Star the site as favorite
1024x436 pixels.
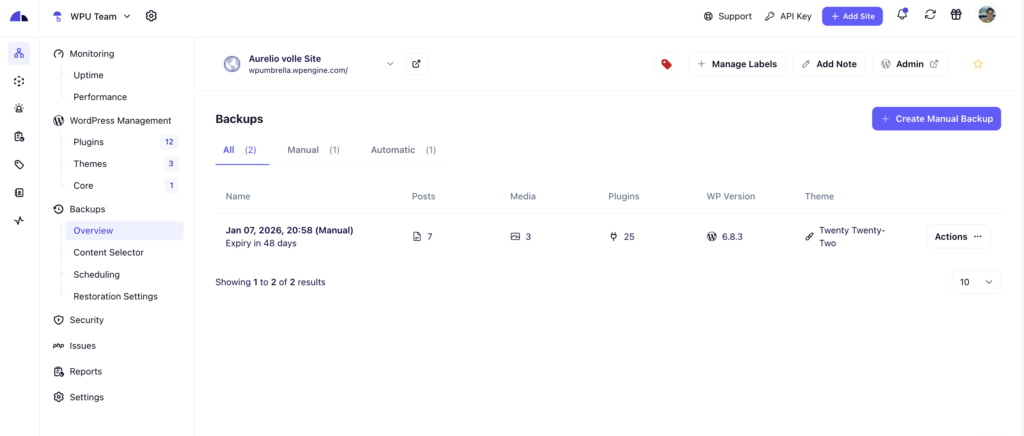point(978,64)
